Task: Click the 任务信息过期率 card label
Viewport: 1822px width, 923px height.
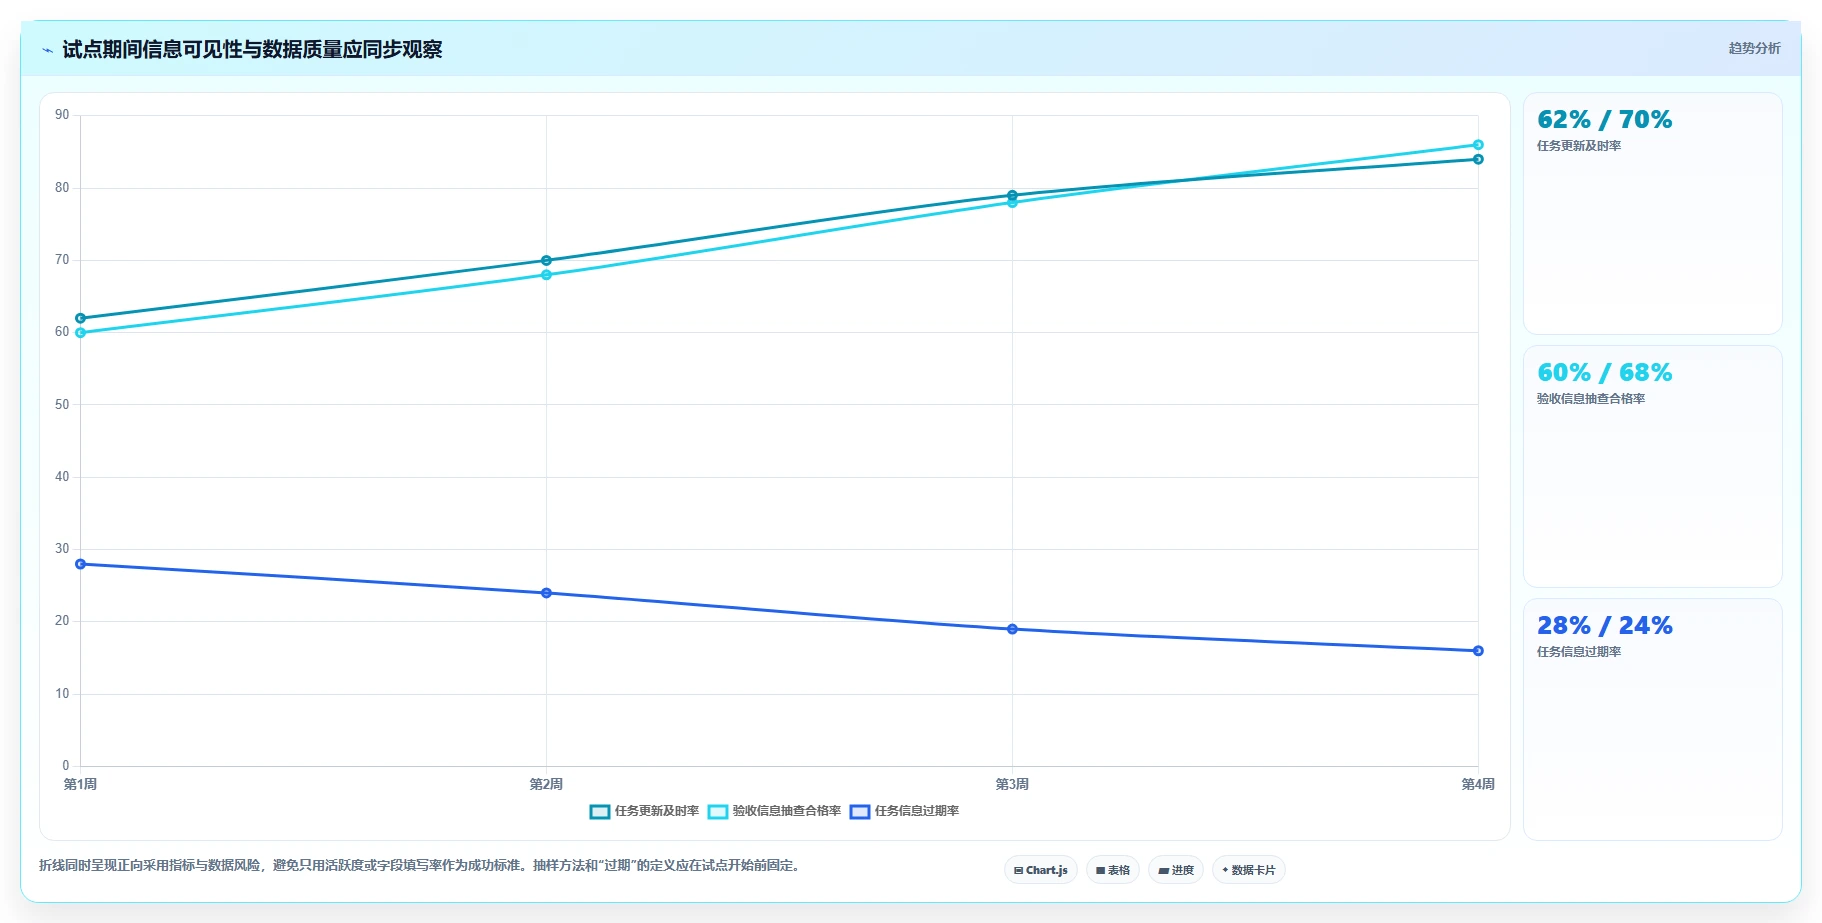Action: click(1579, 652)
